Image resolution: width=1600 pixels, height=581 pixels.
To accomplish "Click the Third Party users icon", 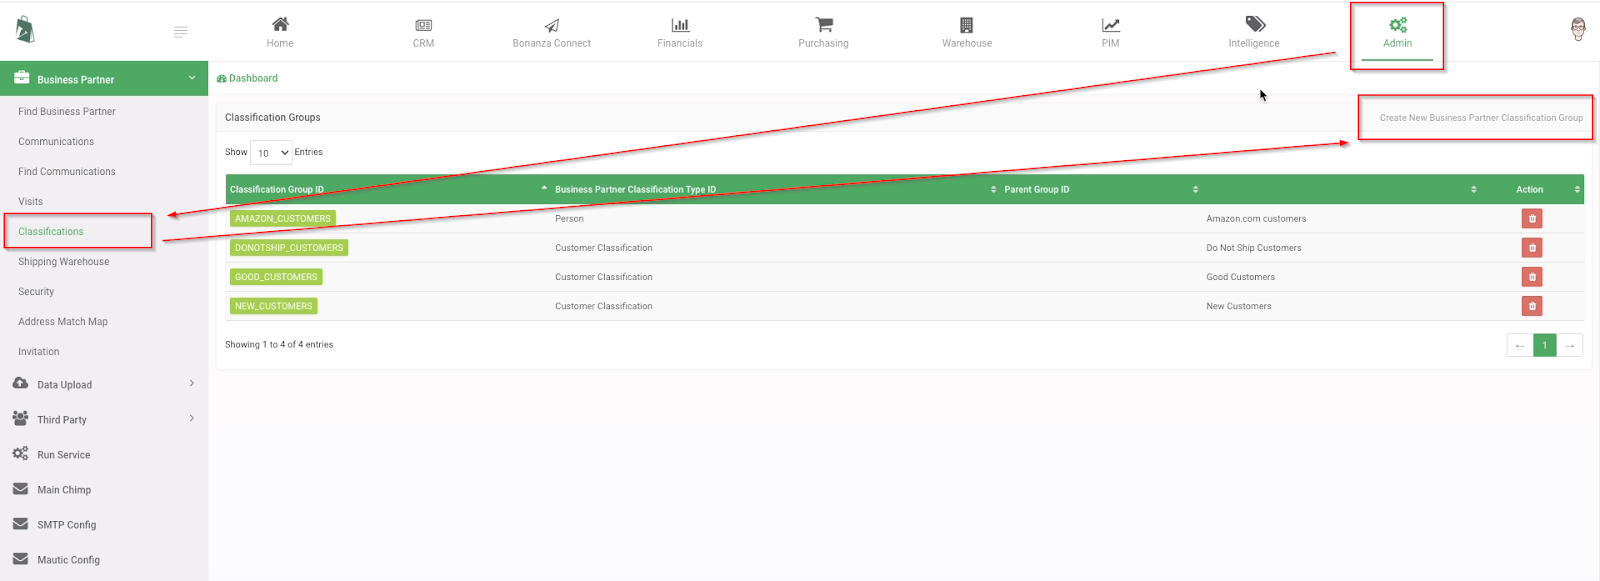I will pyautogui.click(x=20, y=419).
